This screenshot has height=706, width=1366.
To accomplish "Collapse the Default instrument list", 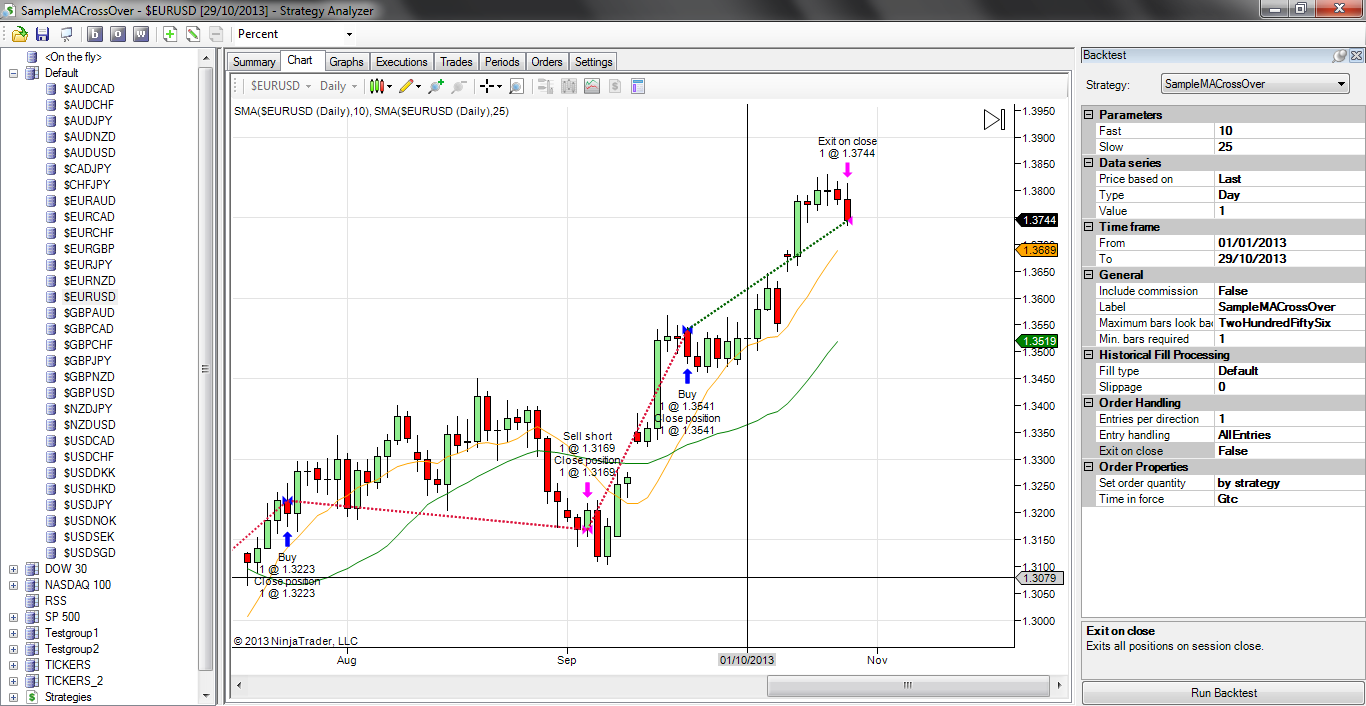I will pyautogui.click(x=13, y=73).
